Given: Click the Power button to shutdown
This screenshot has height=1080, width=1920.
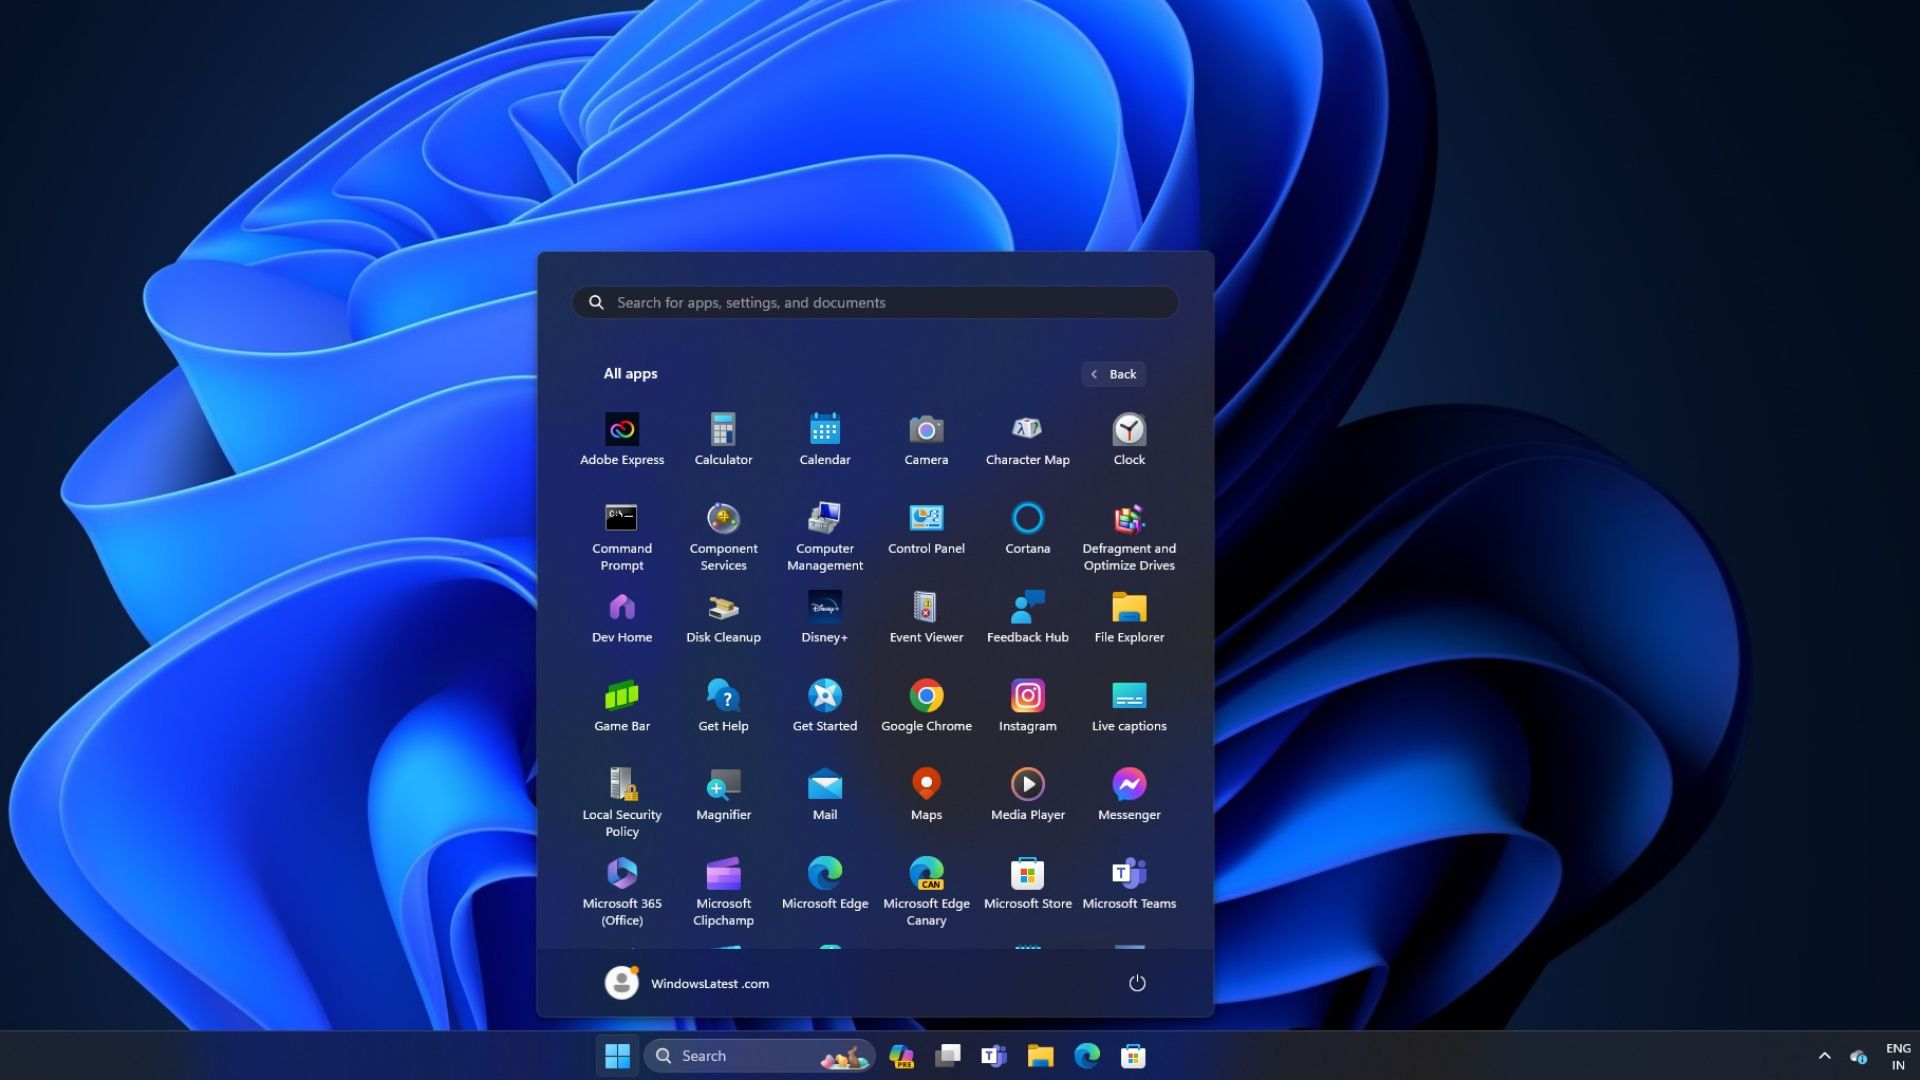Looking at the screenshot, I should point(1135,982).
